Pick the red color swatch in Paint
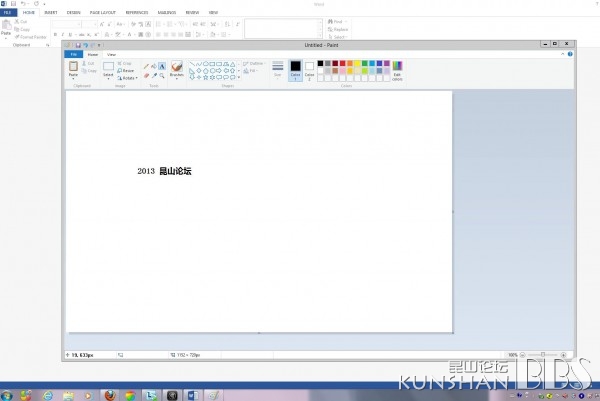The width and height of the screenshot is (600, 401). tap(342, 64)
